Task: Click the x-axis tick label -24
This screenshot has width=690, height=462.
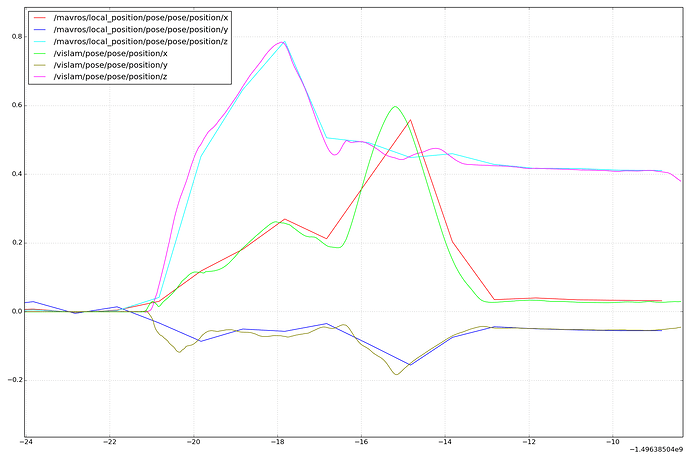Action: tap(26, 442)
